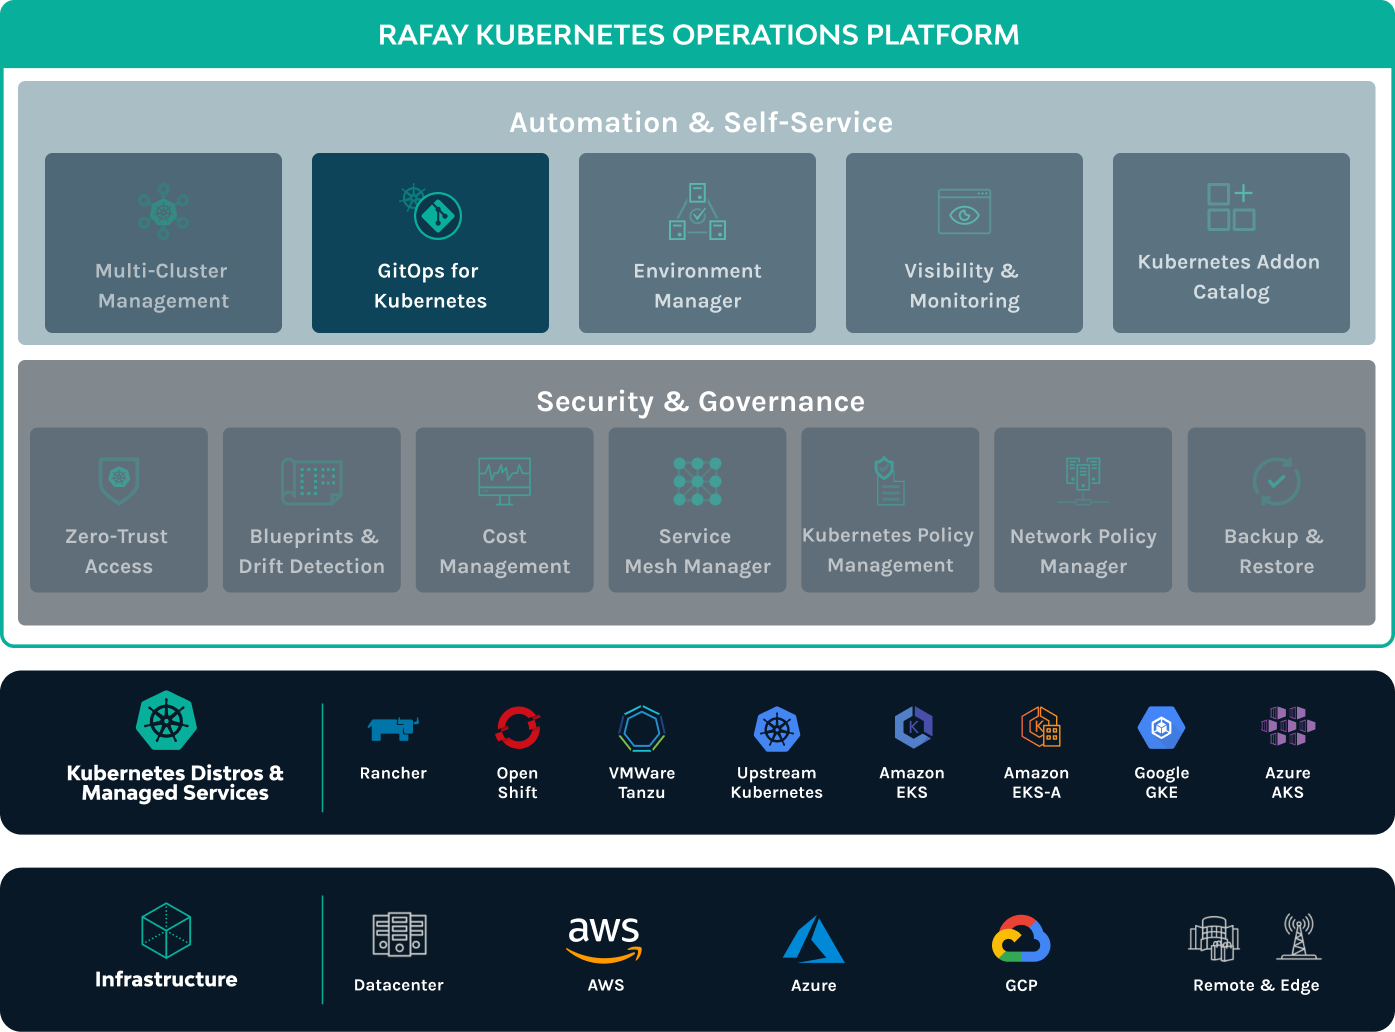The image size is (1395, 1032).
Task: Click the Amazon EKS logo
Action: (x=913, y=727)
